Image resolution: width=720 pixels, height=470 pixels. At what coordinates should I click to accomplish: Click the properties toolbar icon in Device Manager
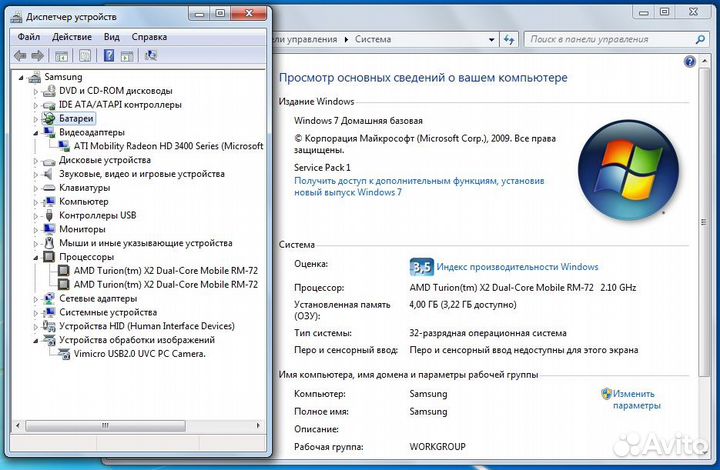(85, 56)
